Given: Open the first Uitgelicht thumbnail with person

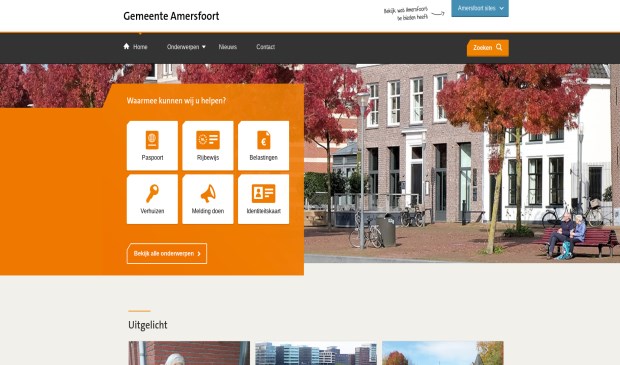Looking at the screenshot, I should [x=189, y=353].
